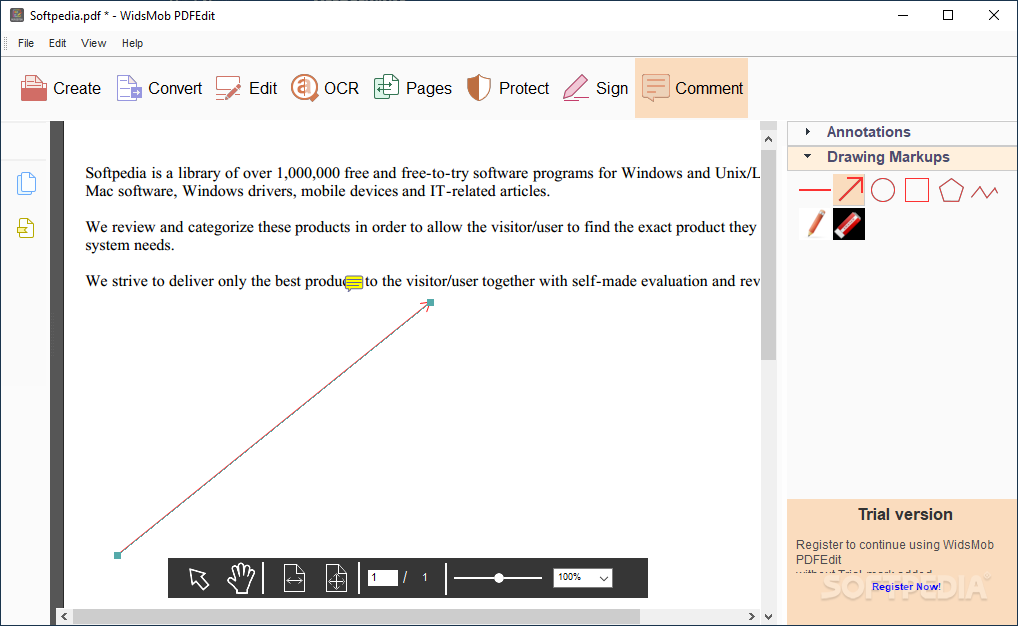Screen dimensions: 1018x626
Task: Select the straight line markup tool
Action: [814, 190]
